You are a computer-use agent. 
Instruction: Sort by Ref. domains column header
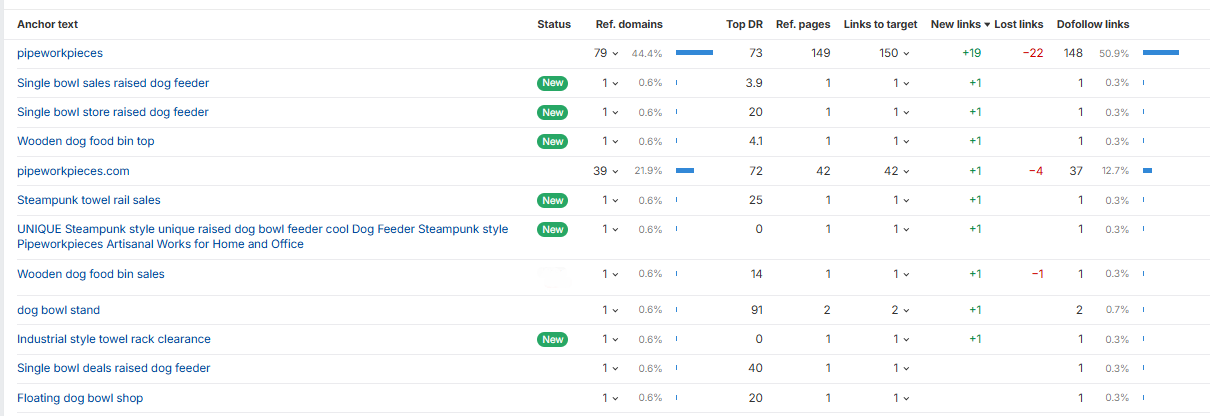(629, 24)
